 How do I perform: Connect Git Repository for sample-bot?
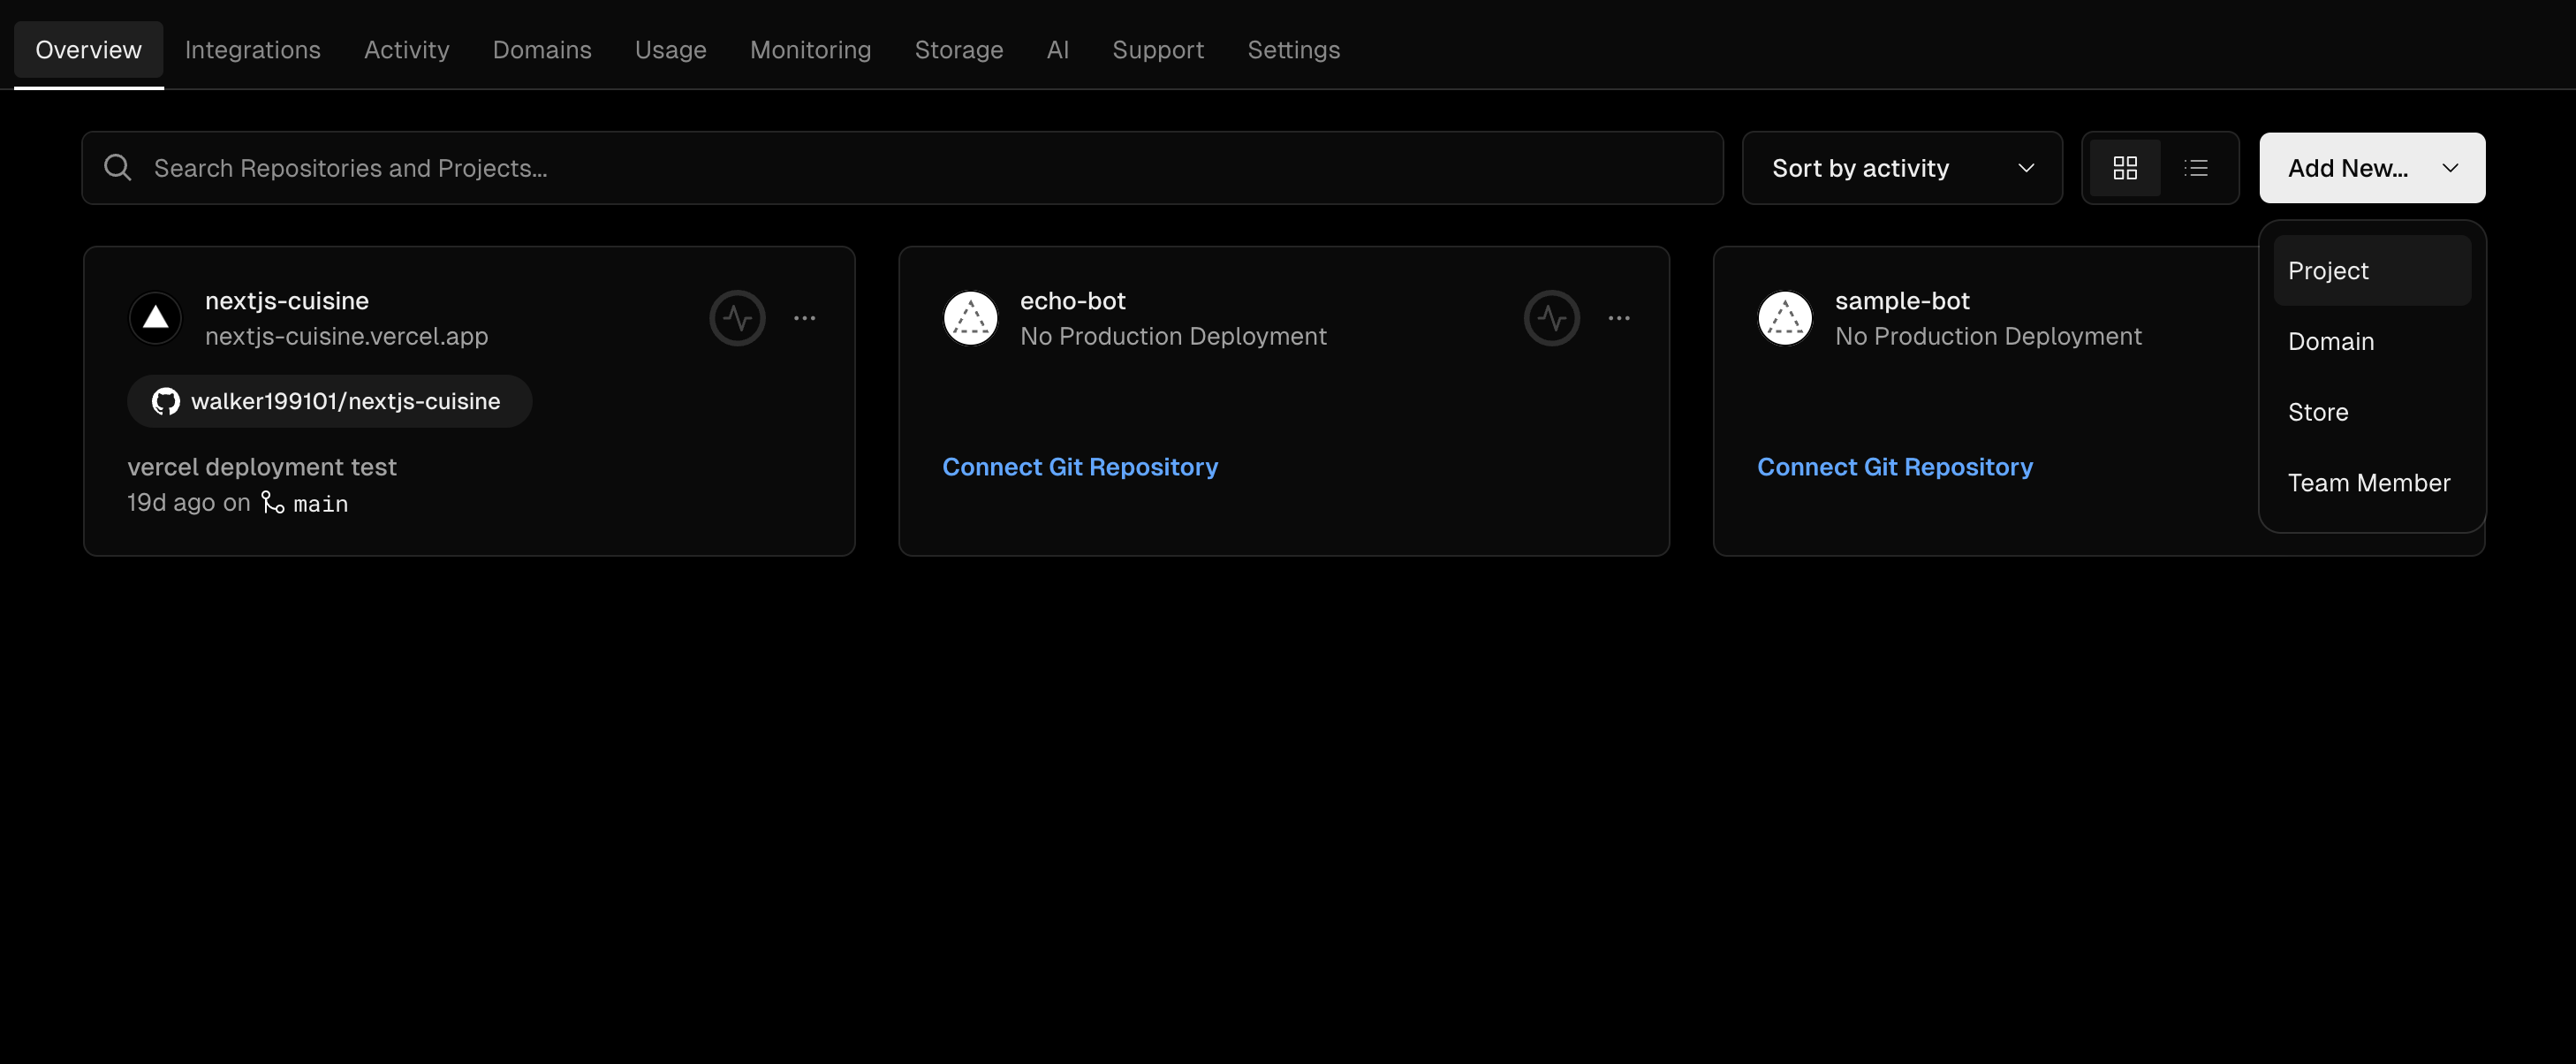[1895, 467]
